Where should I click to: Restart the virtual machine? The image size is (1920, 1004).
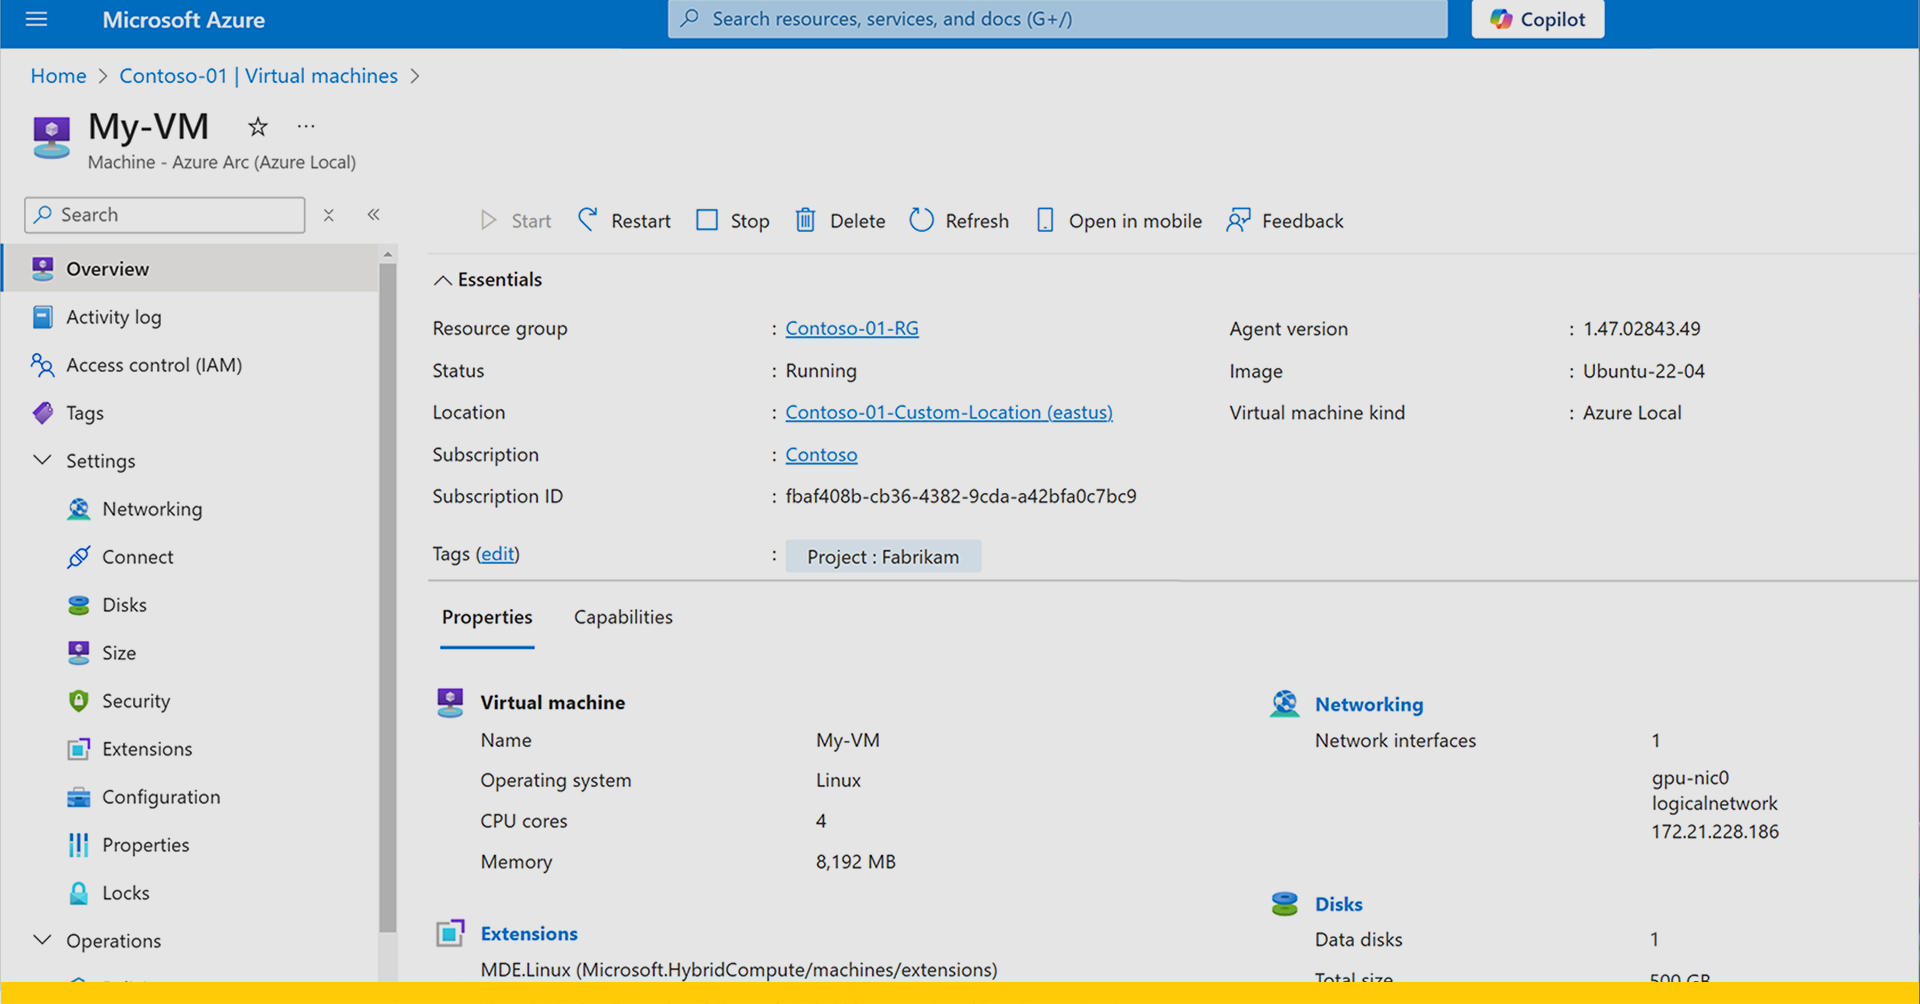click(x=624, y=221)
